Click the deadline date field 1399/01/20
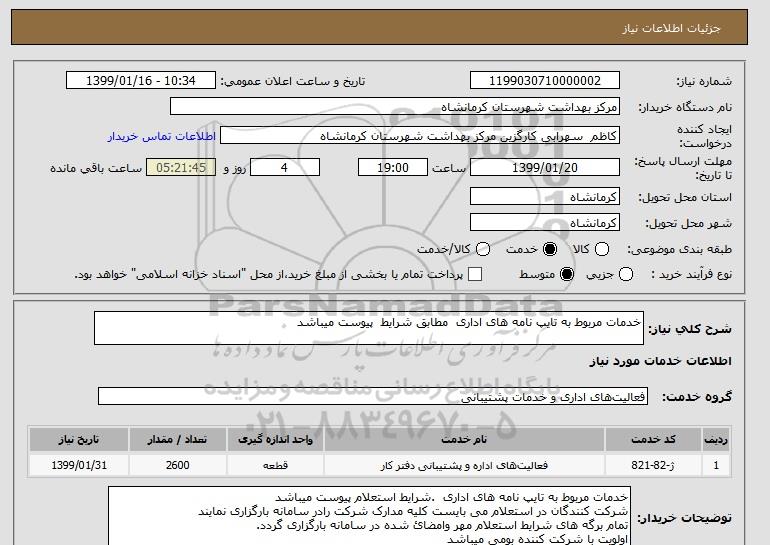 coord(545,167)
